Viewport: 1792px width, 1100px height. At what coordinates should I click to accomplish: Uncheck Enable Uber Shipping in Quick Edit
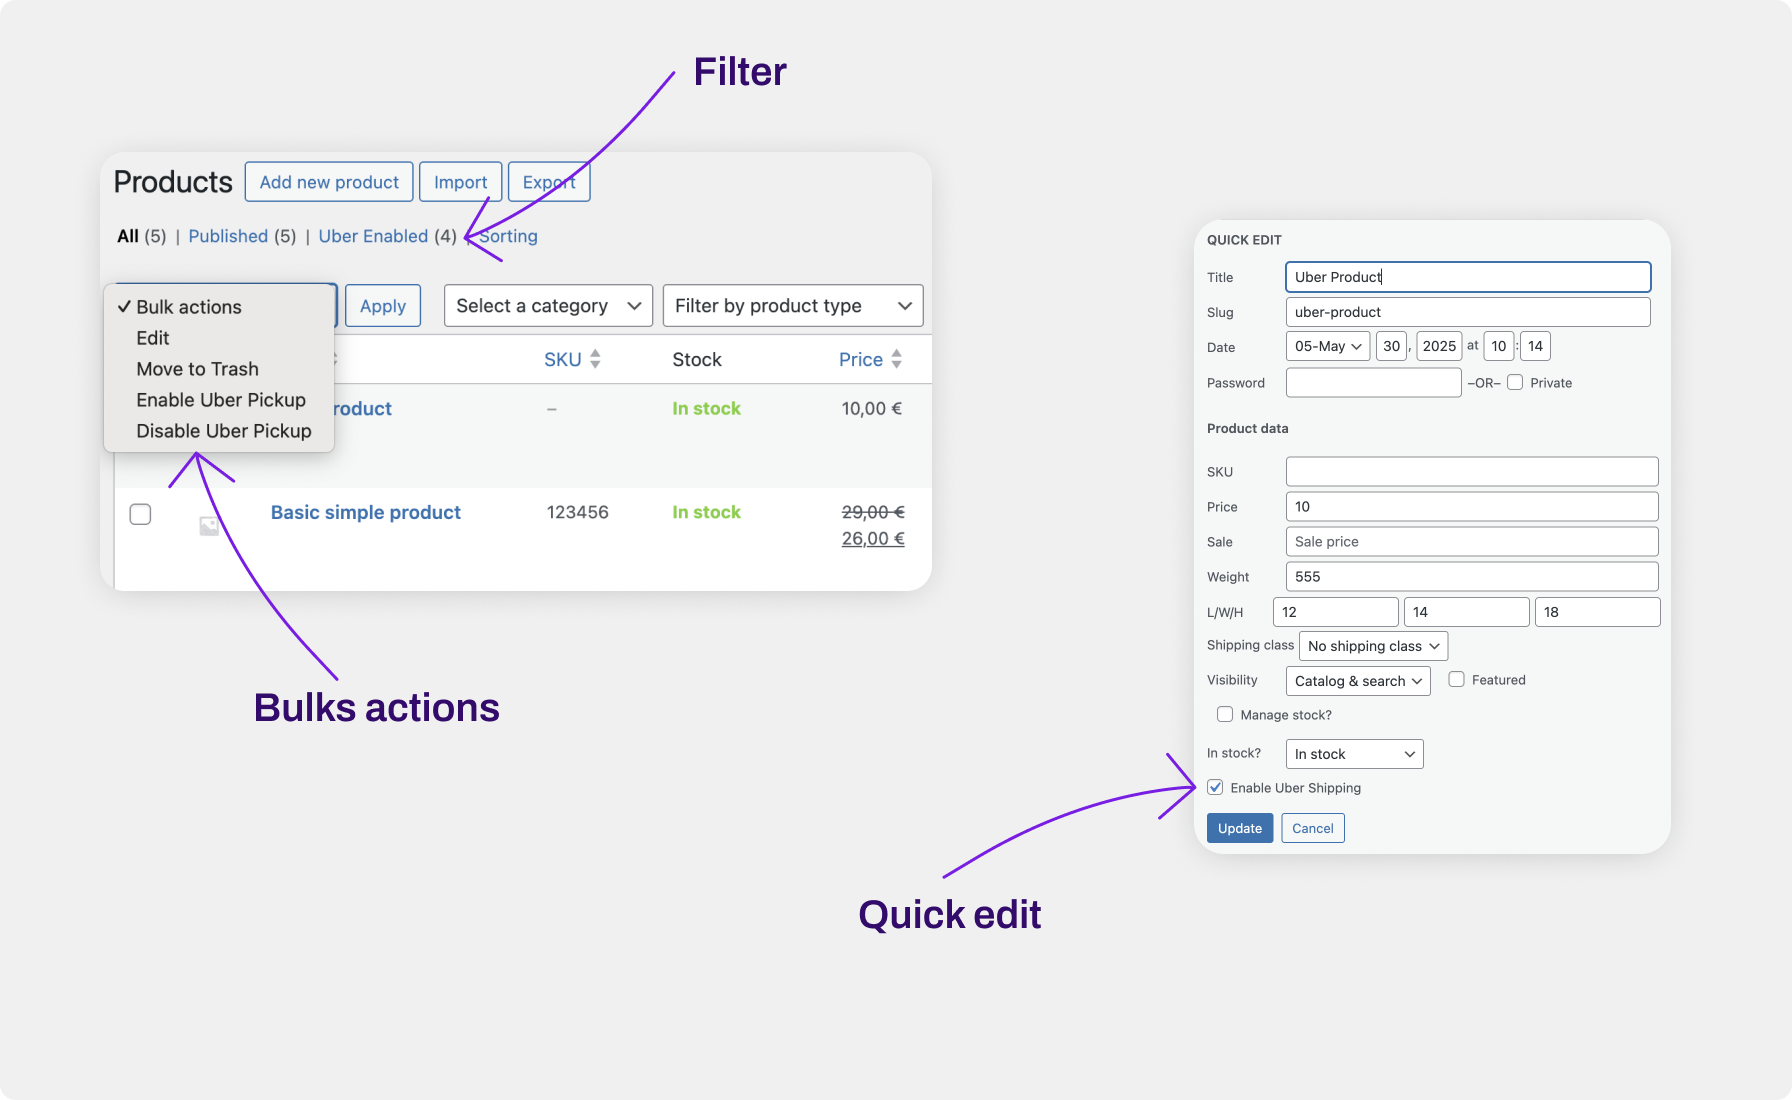coord(1215,787)
